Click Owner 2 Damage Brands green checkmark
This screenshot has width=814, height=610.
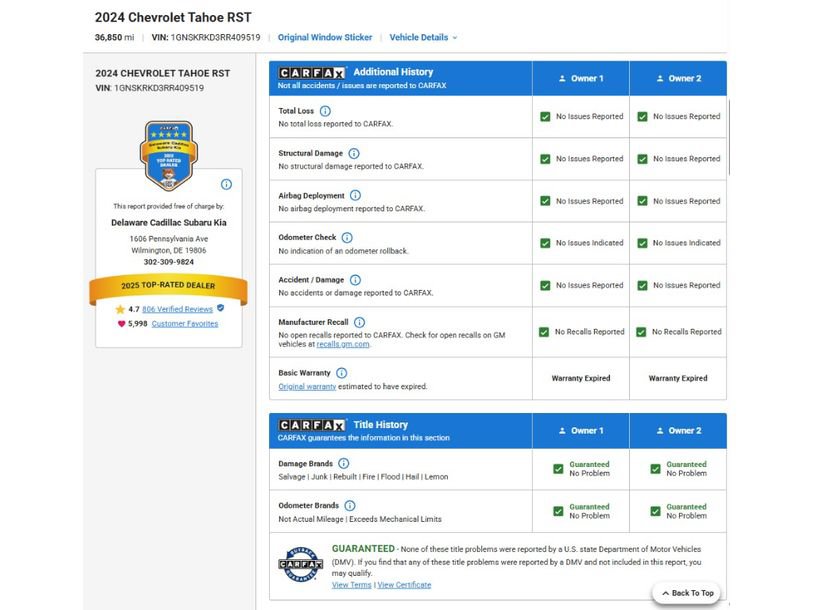coord(656,469)
